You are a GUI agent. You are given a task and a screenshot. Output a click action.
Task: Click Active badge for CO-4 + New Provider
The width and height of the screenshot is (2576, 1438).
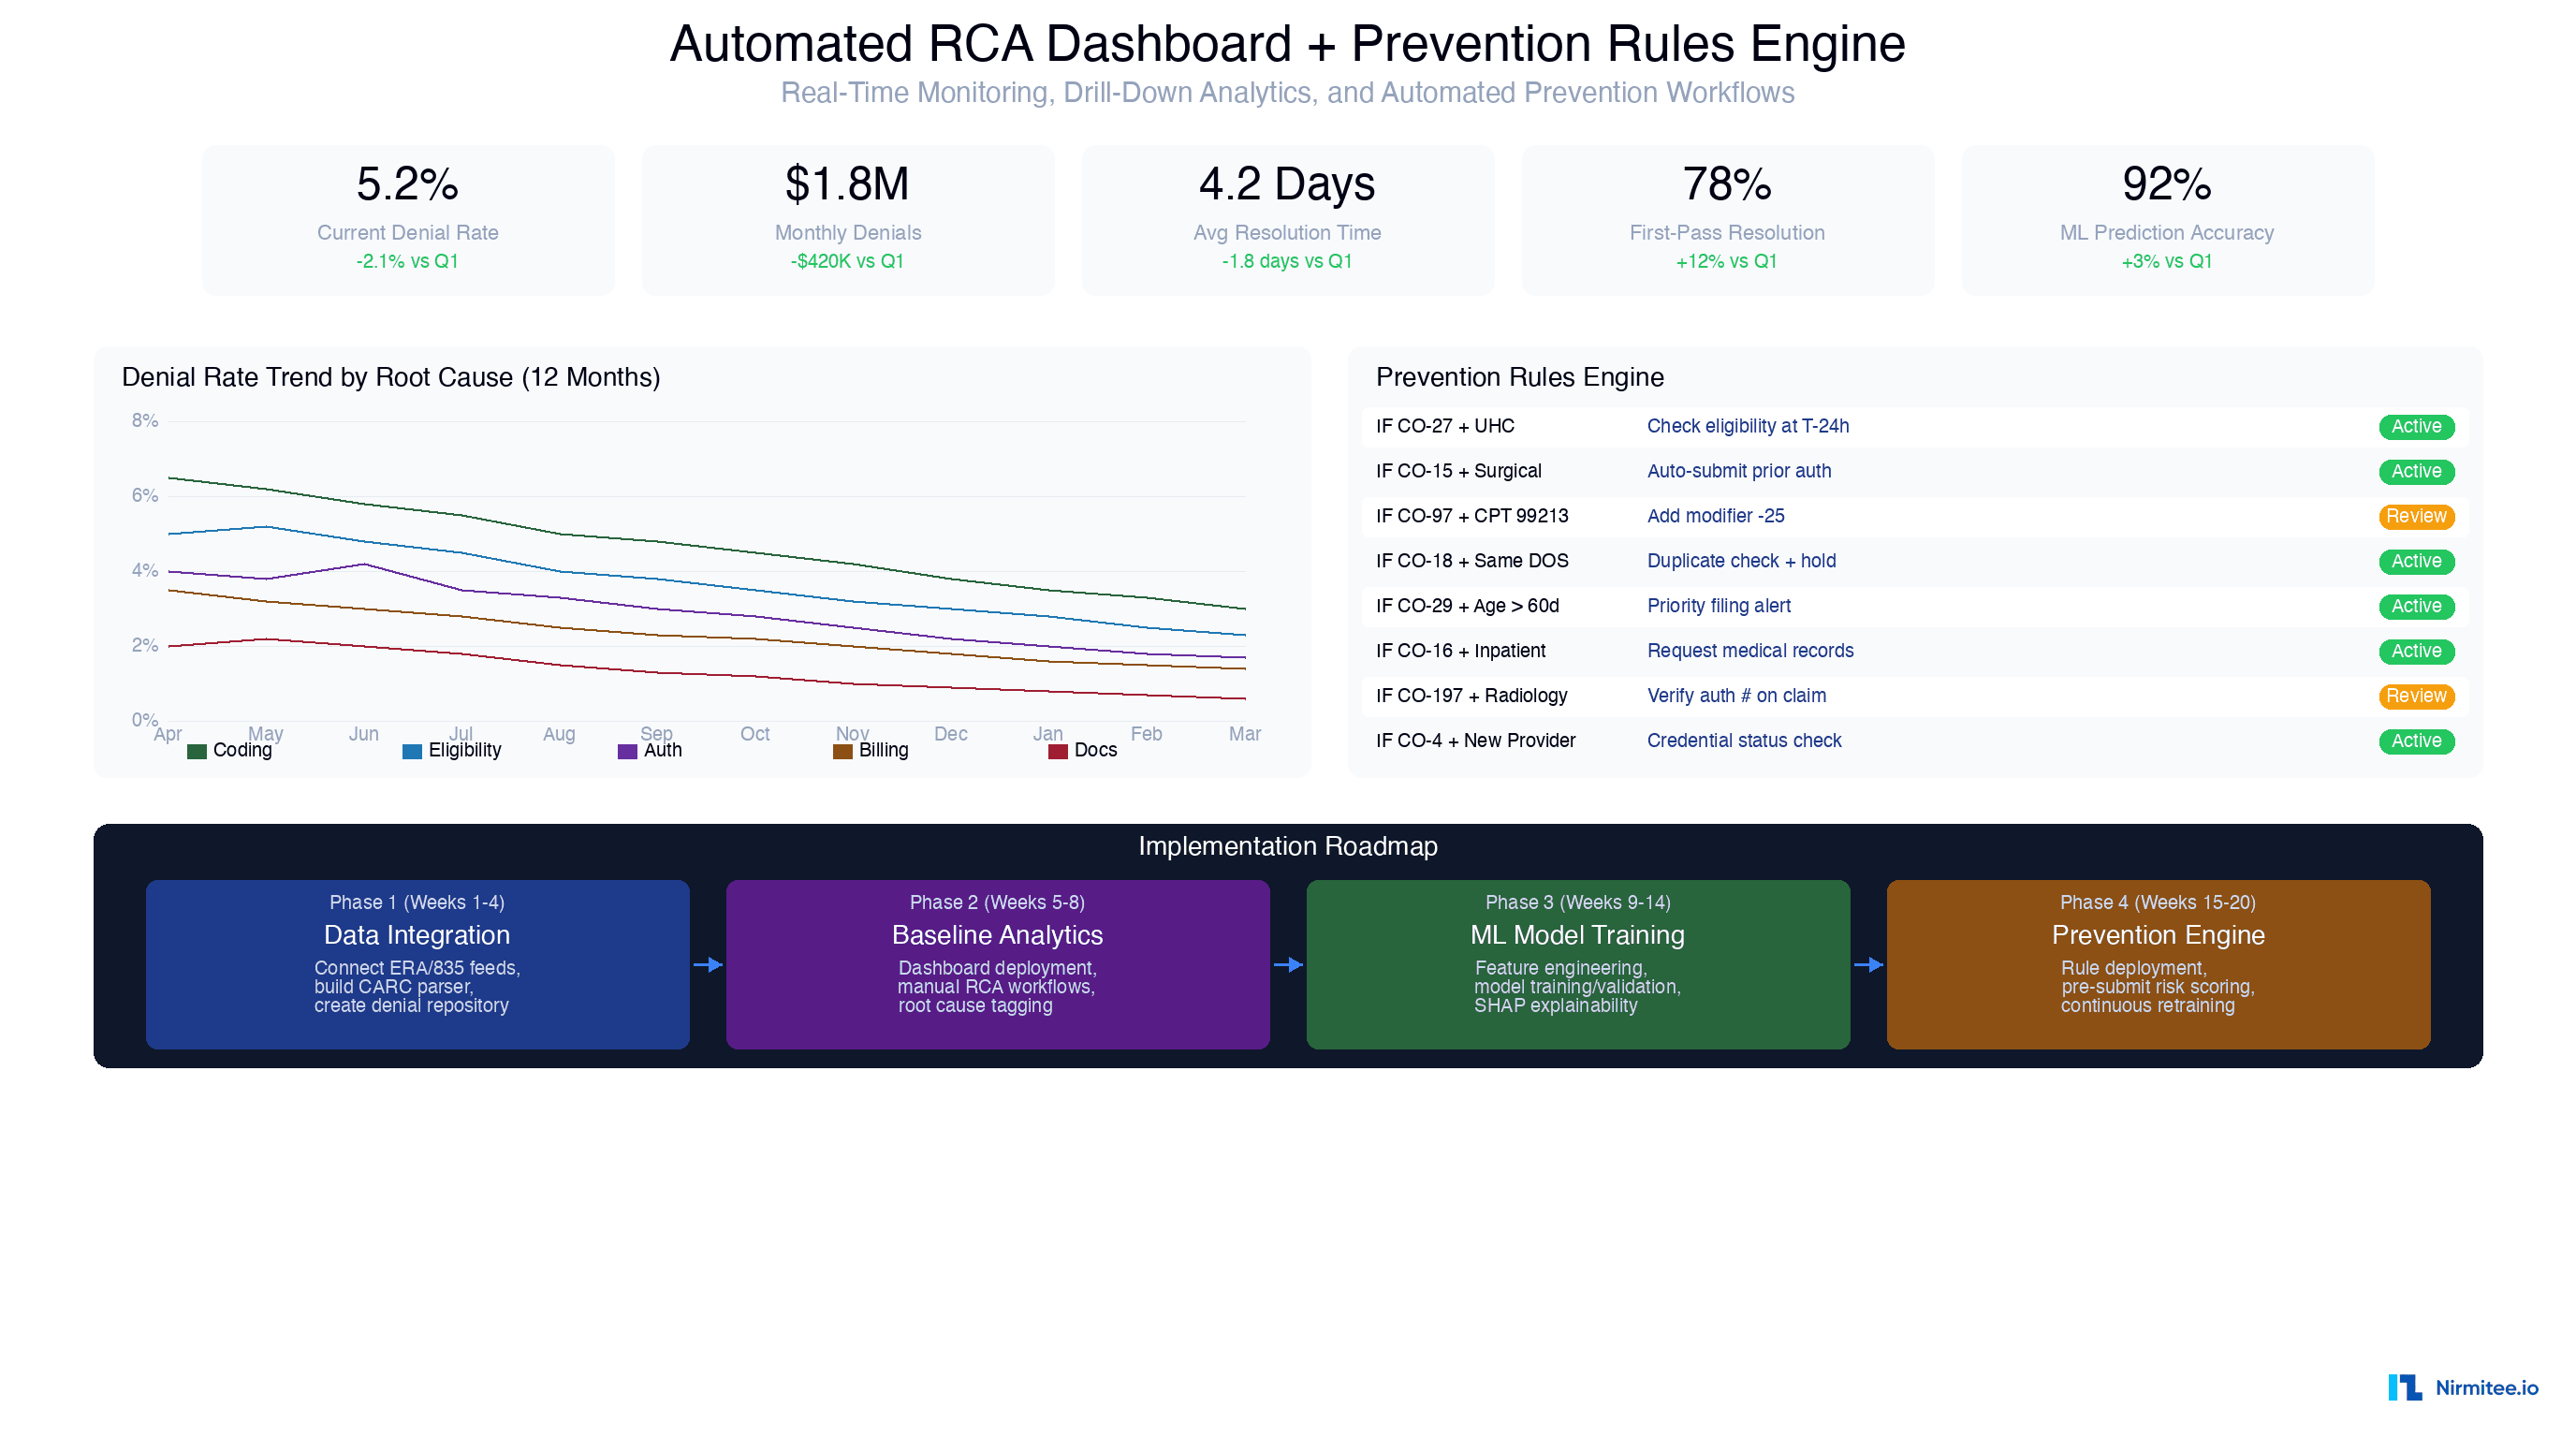[2416, 742]
